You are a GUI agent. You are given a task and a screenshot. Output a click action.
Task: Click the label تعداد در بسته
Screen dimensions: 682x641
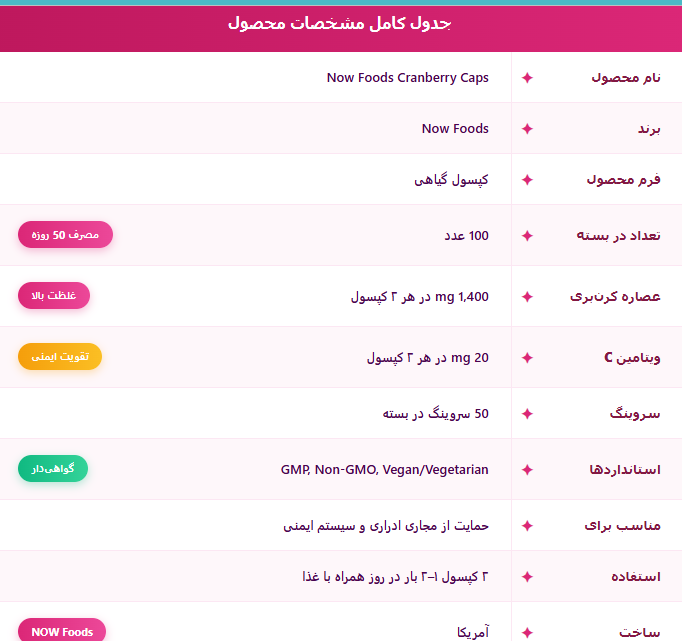[x=618, y=236]
